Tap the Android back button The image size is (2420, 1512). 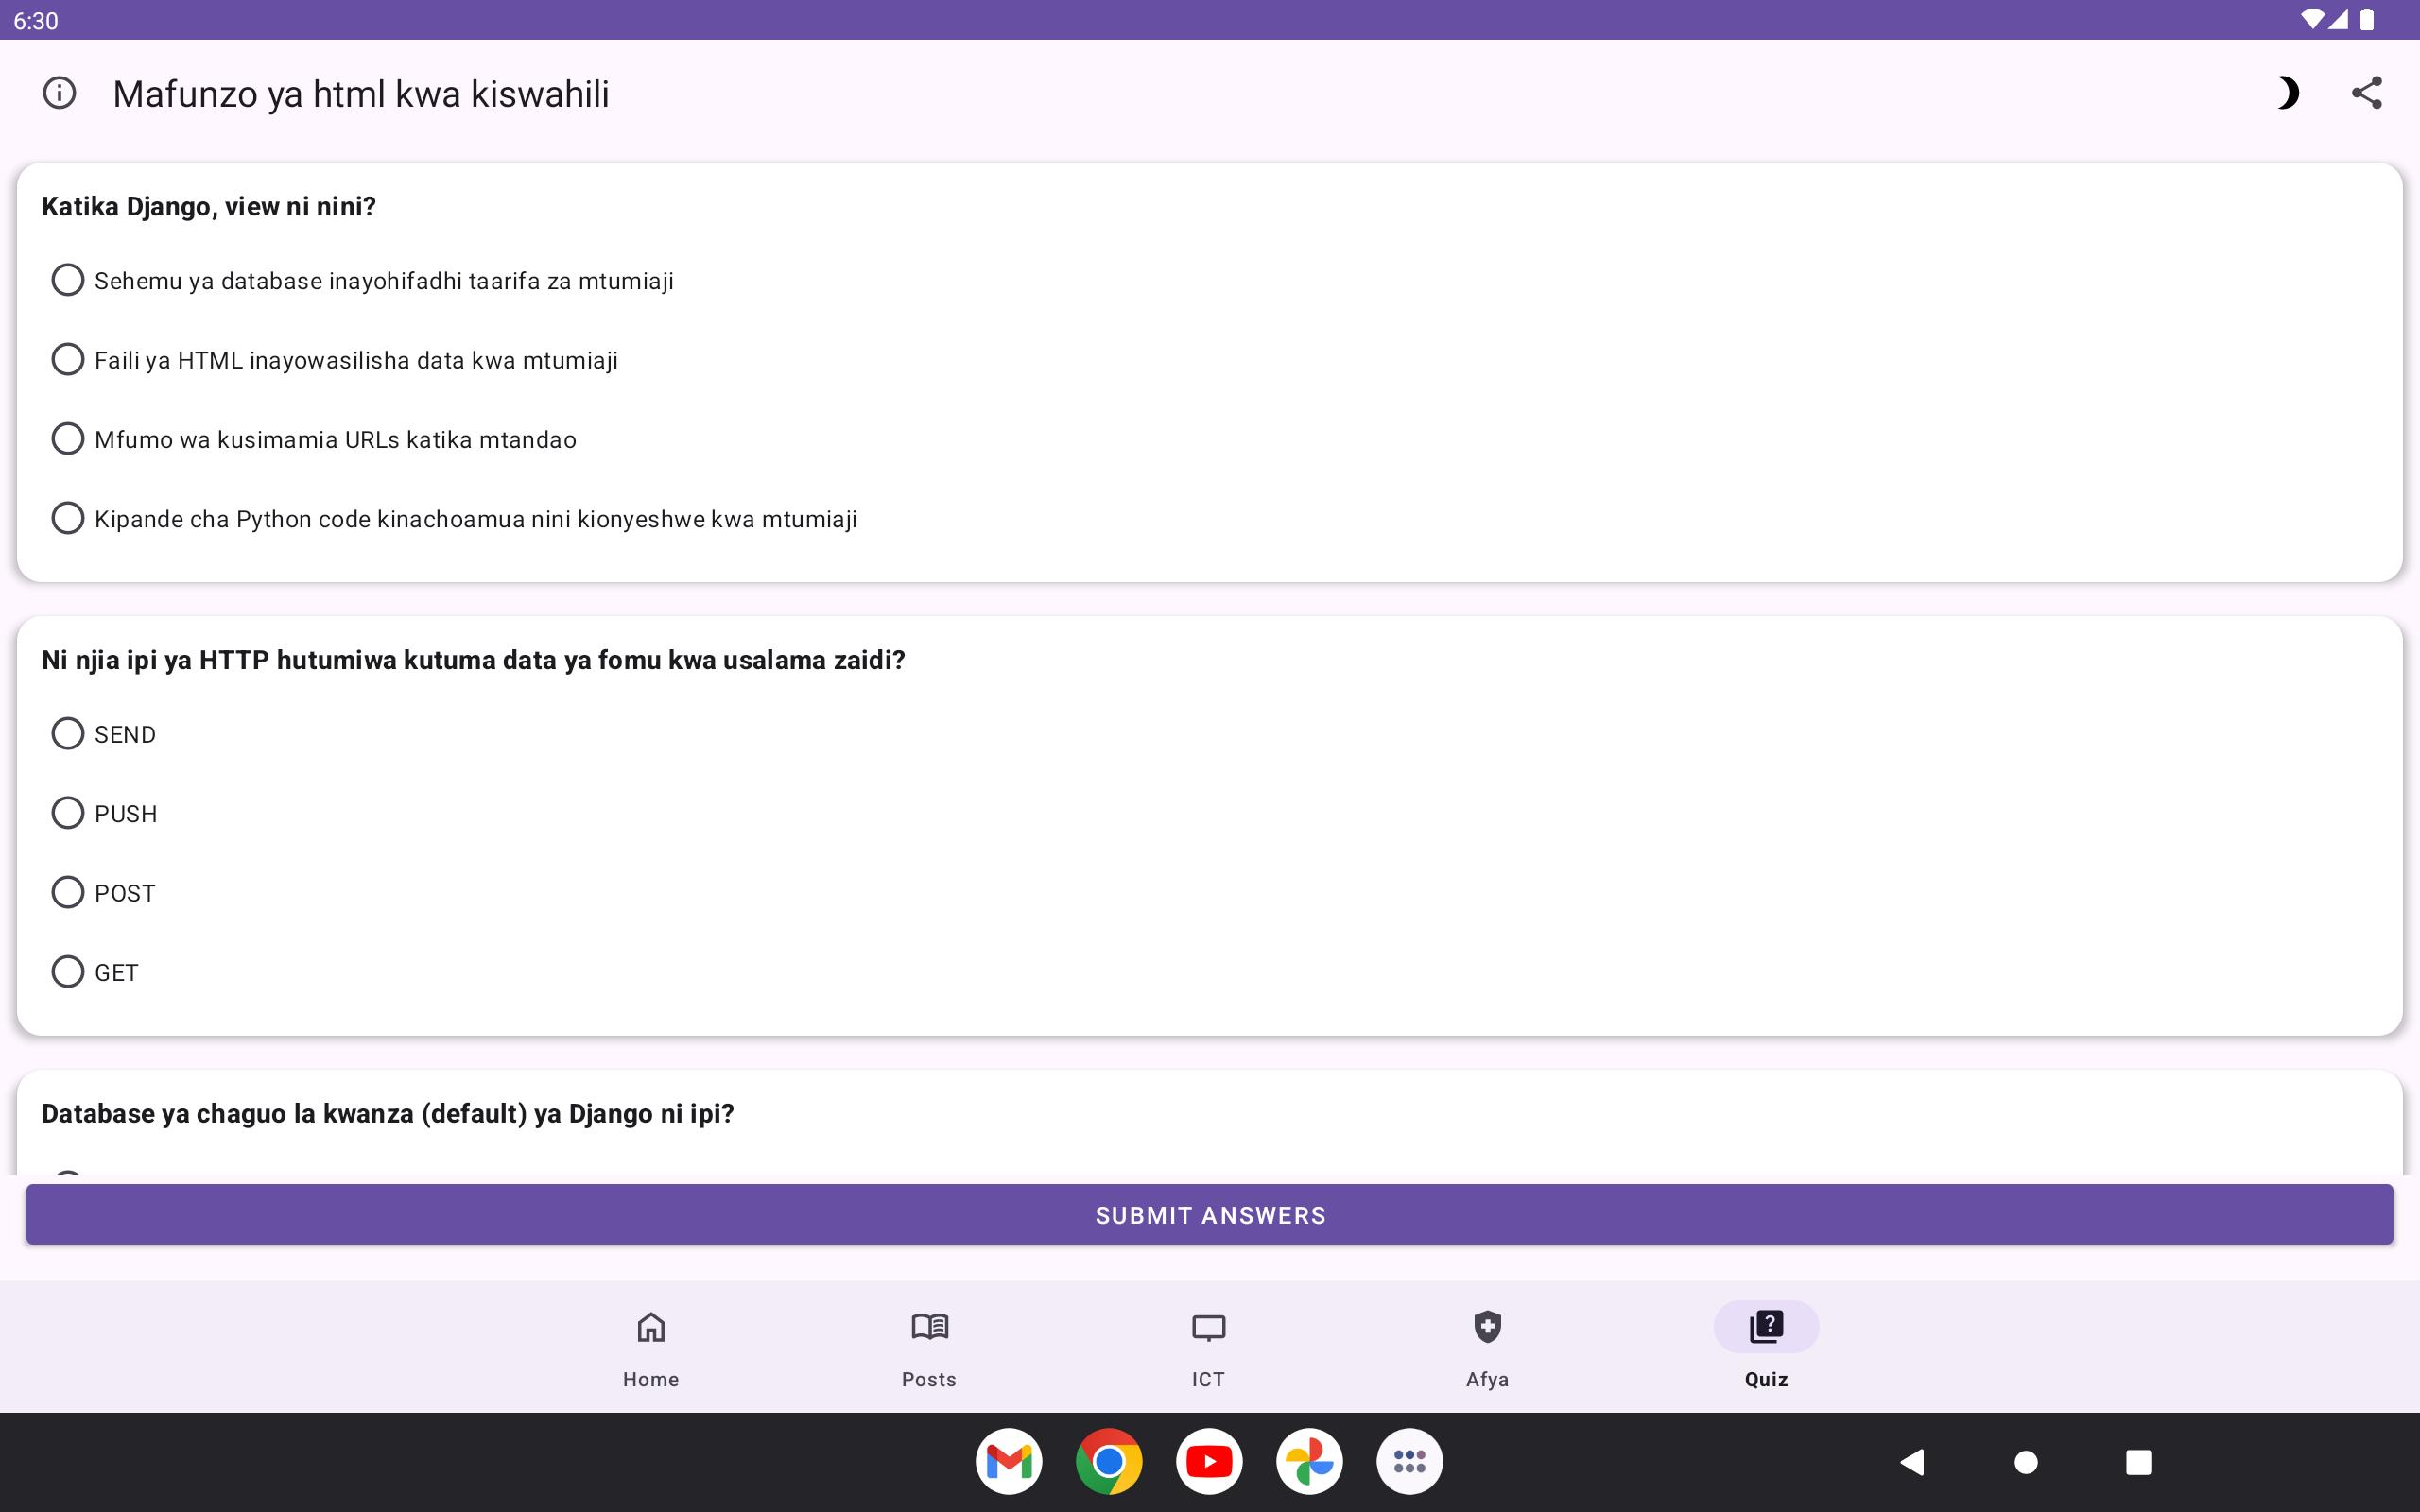click(1912, 1462)
